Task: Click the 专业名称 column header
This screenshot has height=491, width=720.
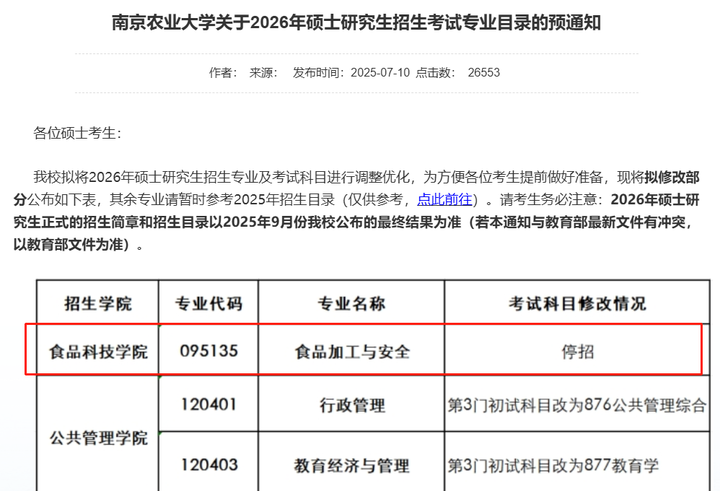Action: coord(351,304)
